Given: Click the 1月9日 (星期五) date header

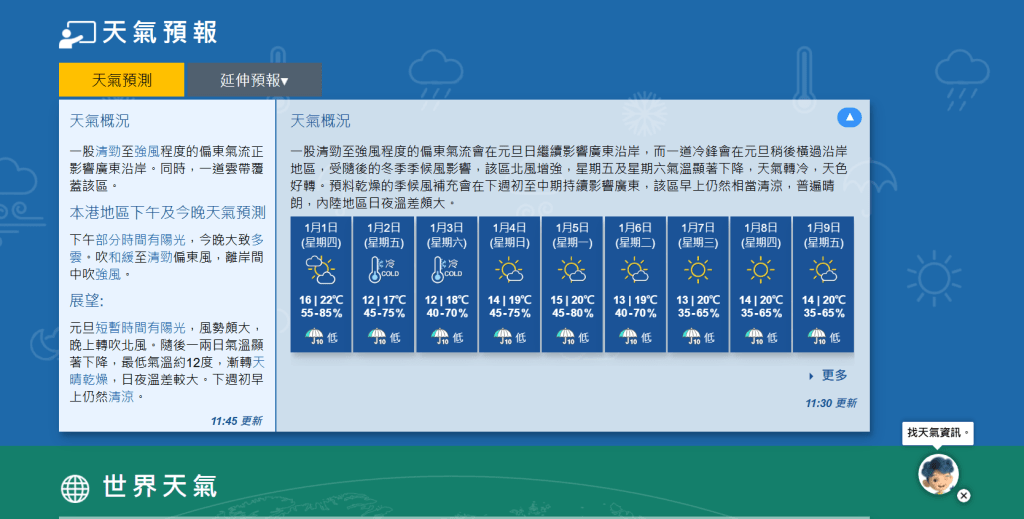Looking at the screenshot, I should (823, 235).
